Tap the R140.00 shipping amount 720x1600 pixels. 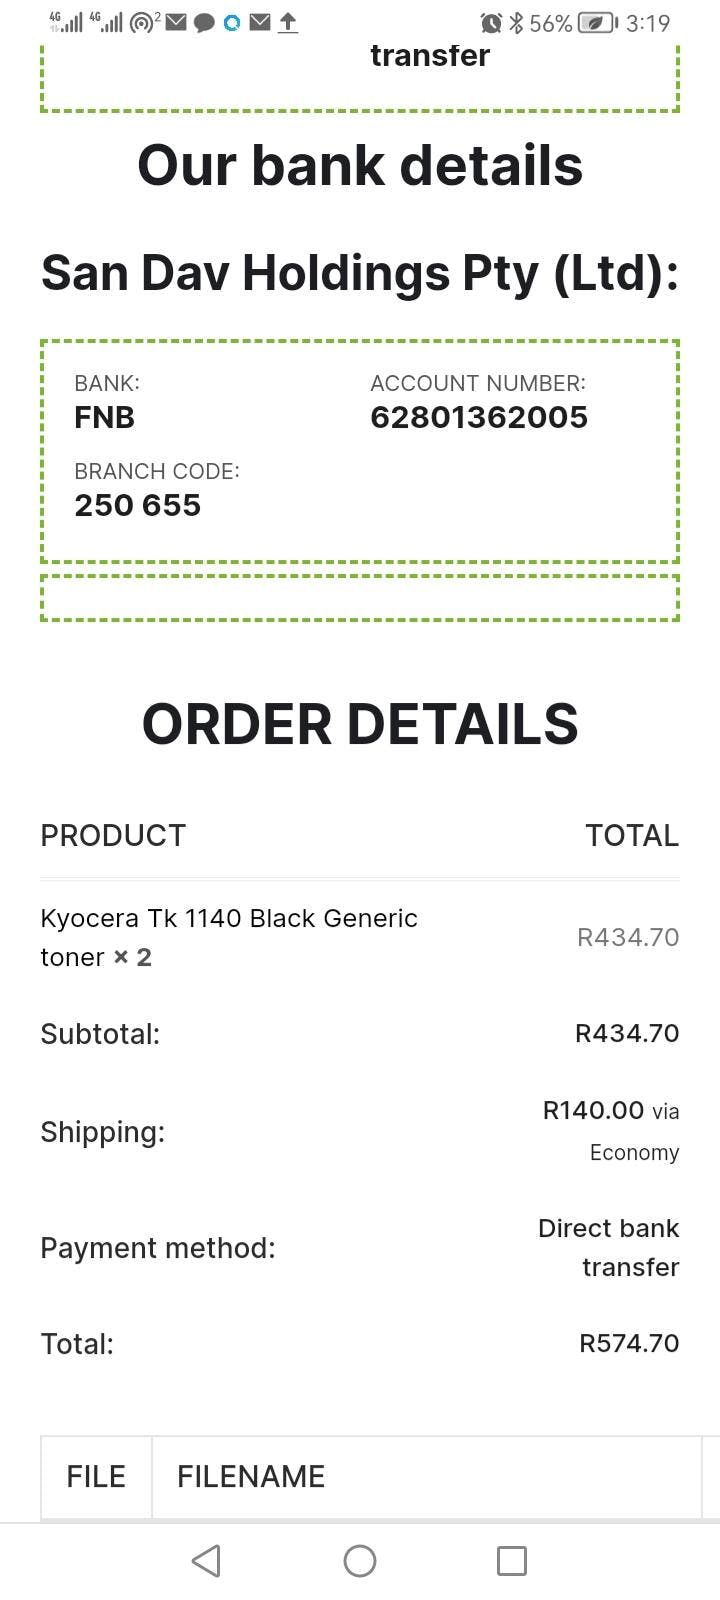tap(594, 1110)
